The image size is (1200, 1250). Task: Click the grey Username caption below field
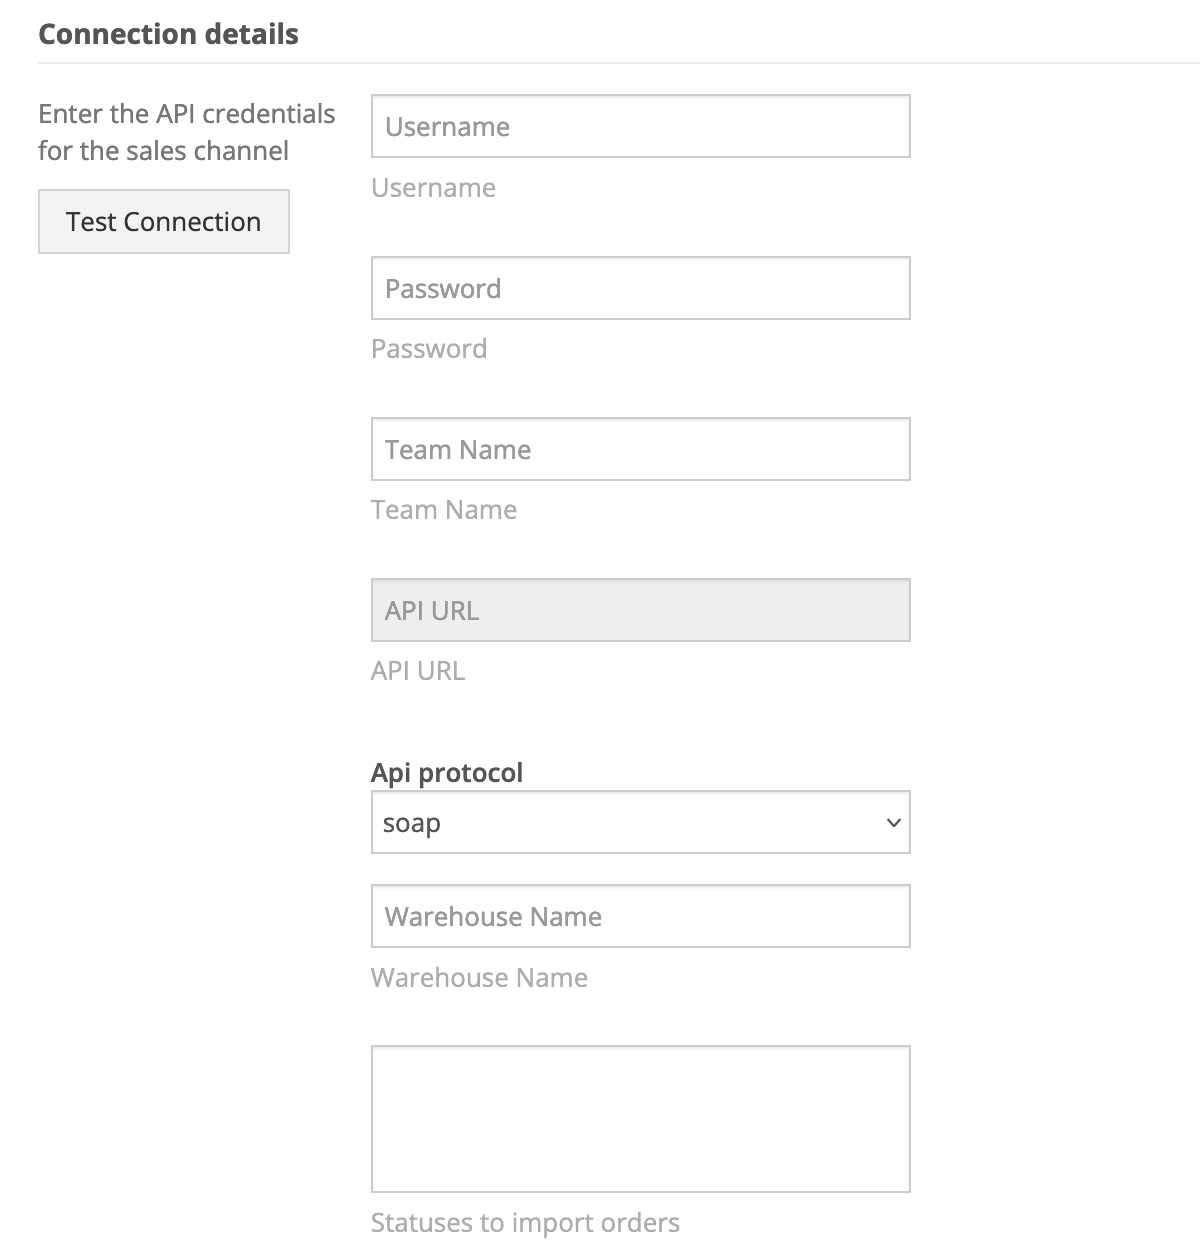coord(433,188)
